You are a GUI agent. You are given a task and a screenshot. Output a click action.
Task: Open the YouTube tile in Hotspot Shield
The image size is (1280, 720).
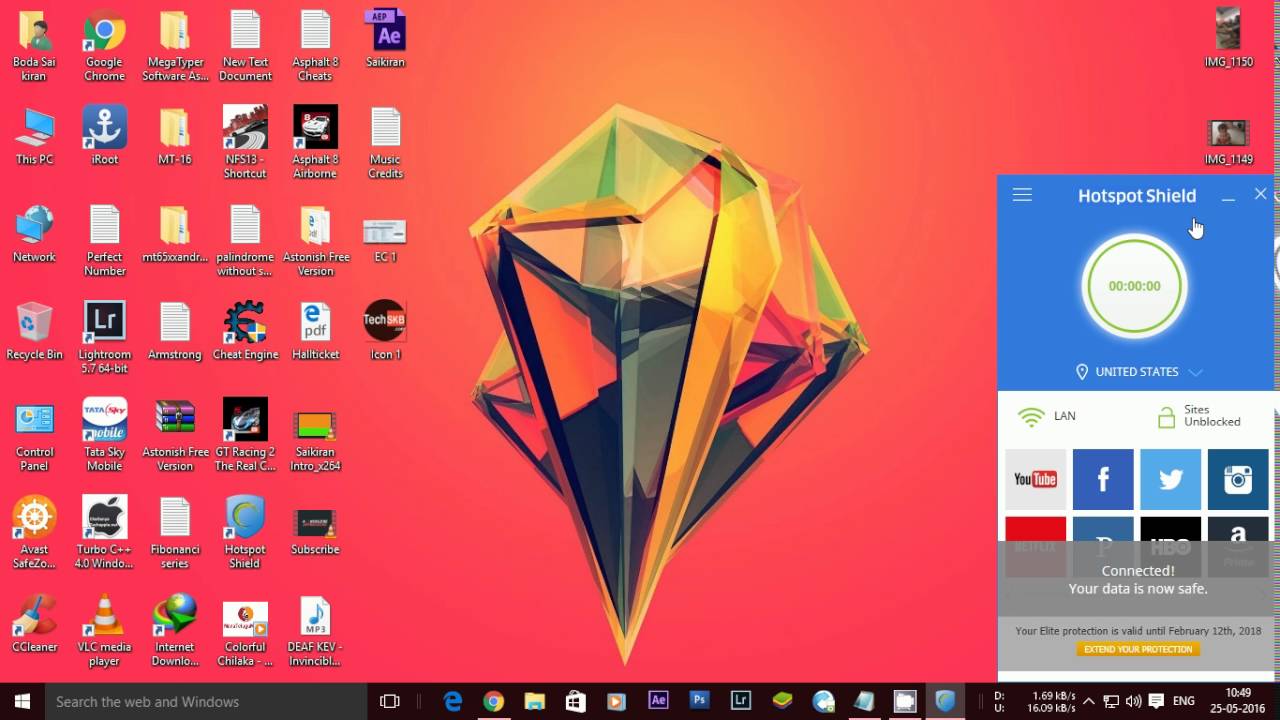(1035, 479)
